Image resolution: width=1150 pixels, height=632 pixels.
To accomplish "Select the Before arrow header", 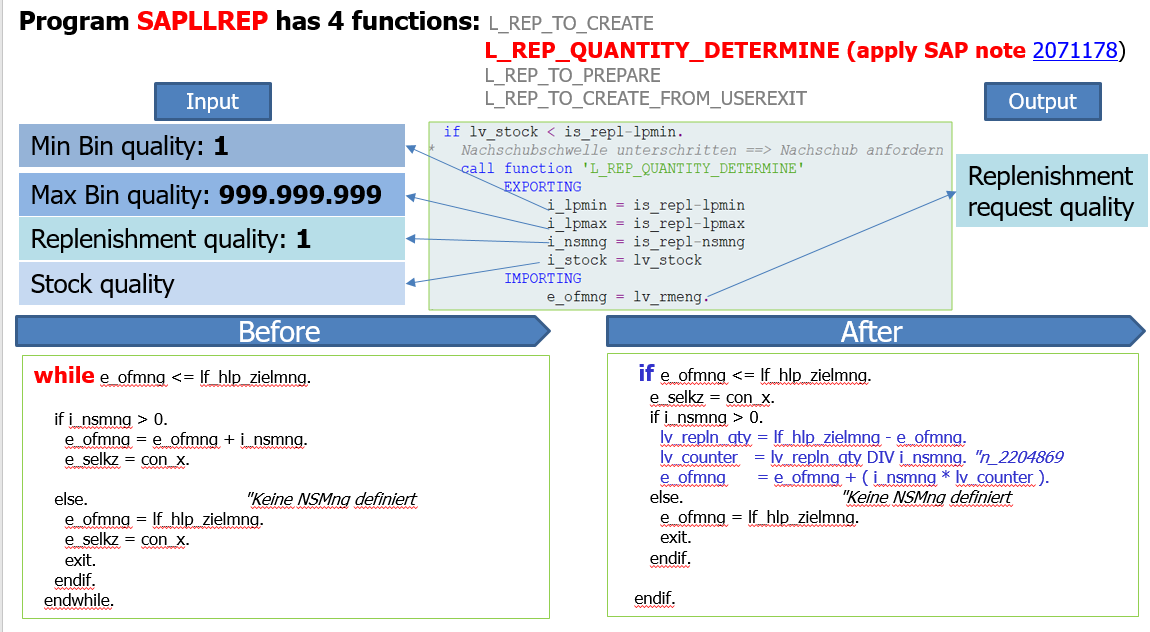I will (282, 331).
